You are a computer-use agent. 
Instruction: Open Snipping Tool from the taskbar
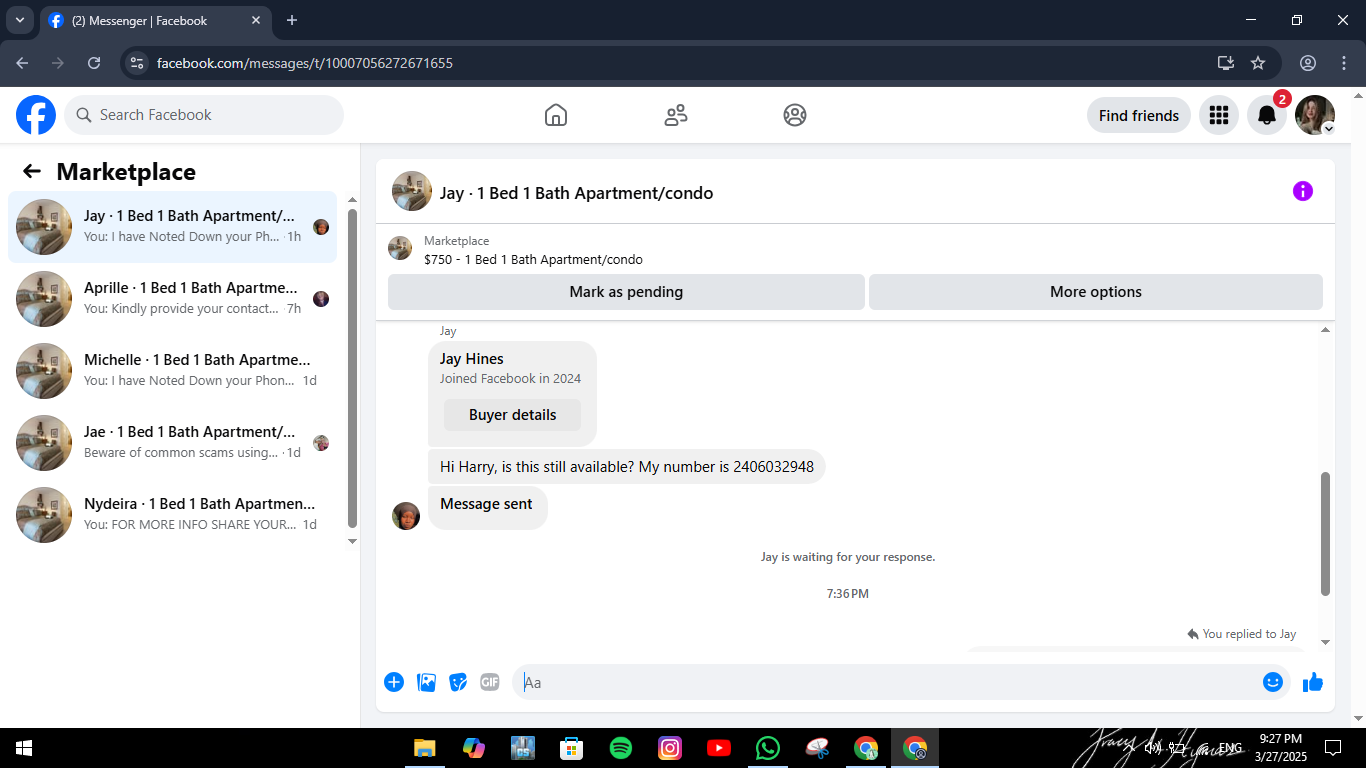pyautogui.click(x=817, y=748)
